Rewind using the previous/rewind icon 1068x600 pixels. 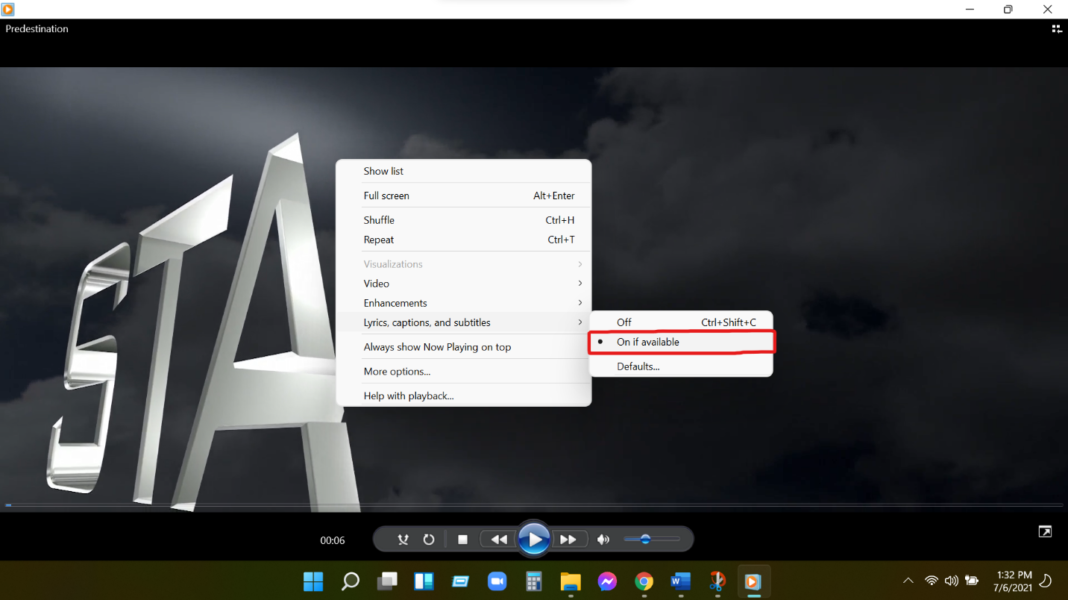[x=499, y=539]
